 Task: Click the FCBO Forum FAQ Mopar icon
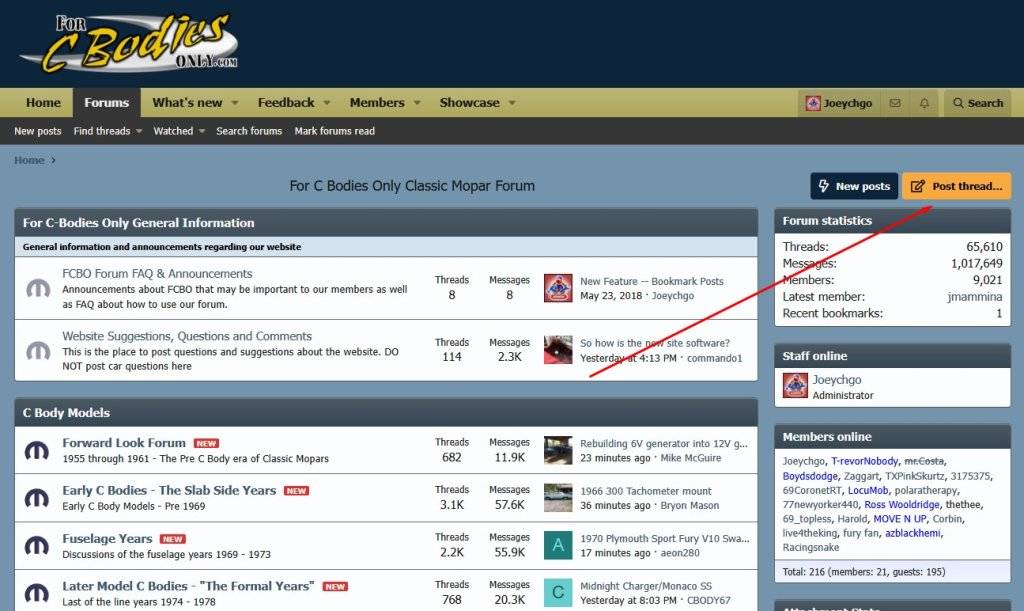point(38,288)
